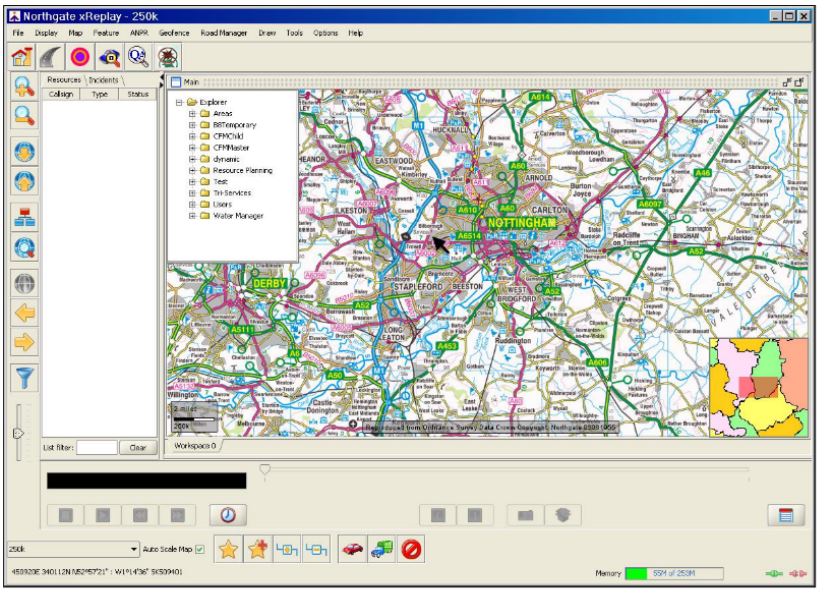Click the grey curved road toolbar icon
The width and height of the screenshot is (824, 593).
click(x=51, y=57)
